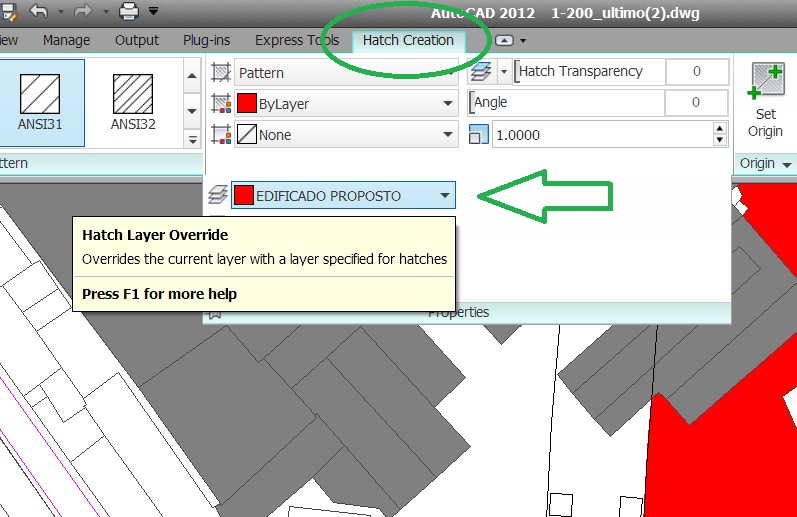
Task: Click the Plot printer icon
Action: [x=129, y=11]
